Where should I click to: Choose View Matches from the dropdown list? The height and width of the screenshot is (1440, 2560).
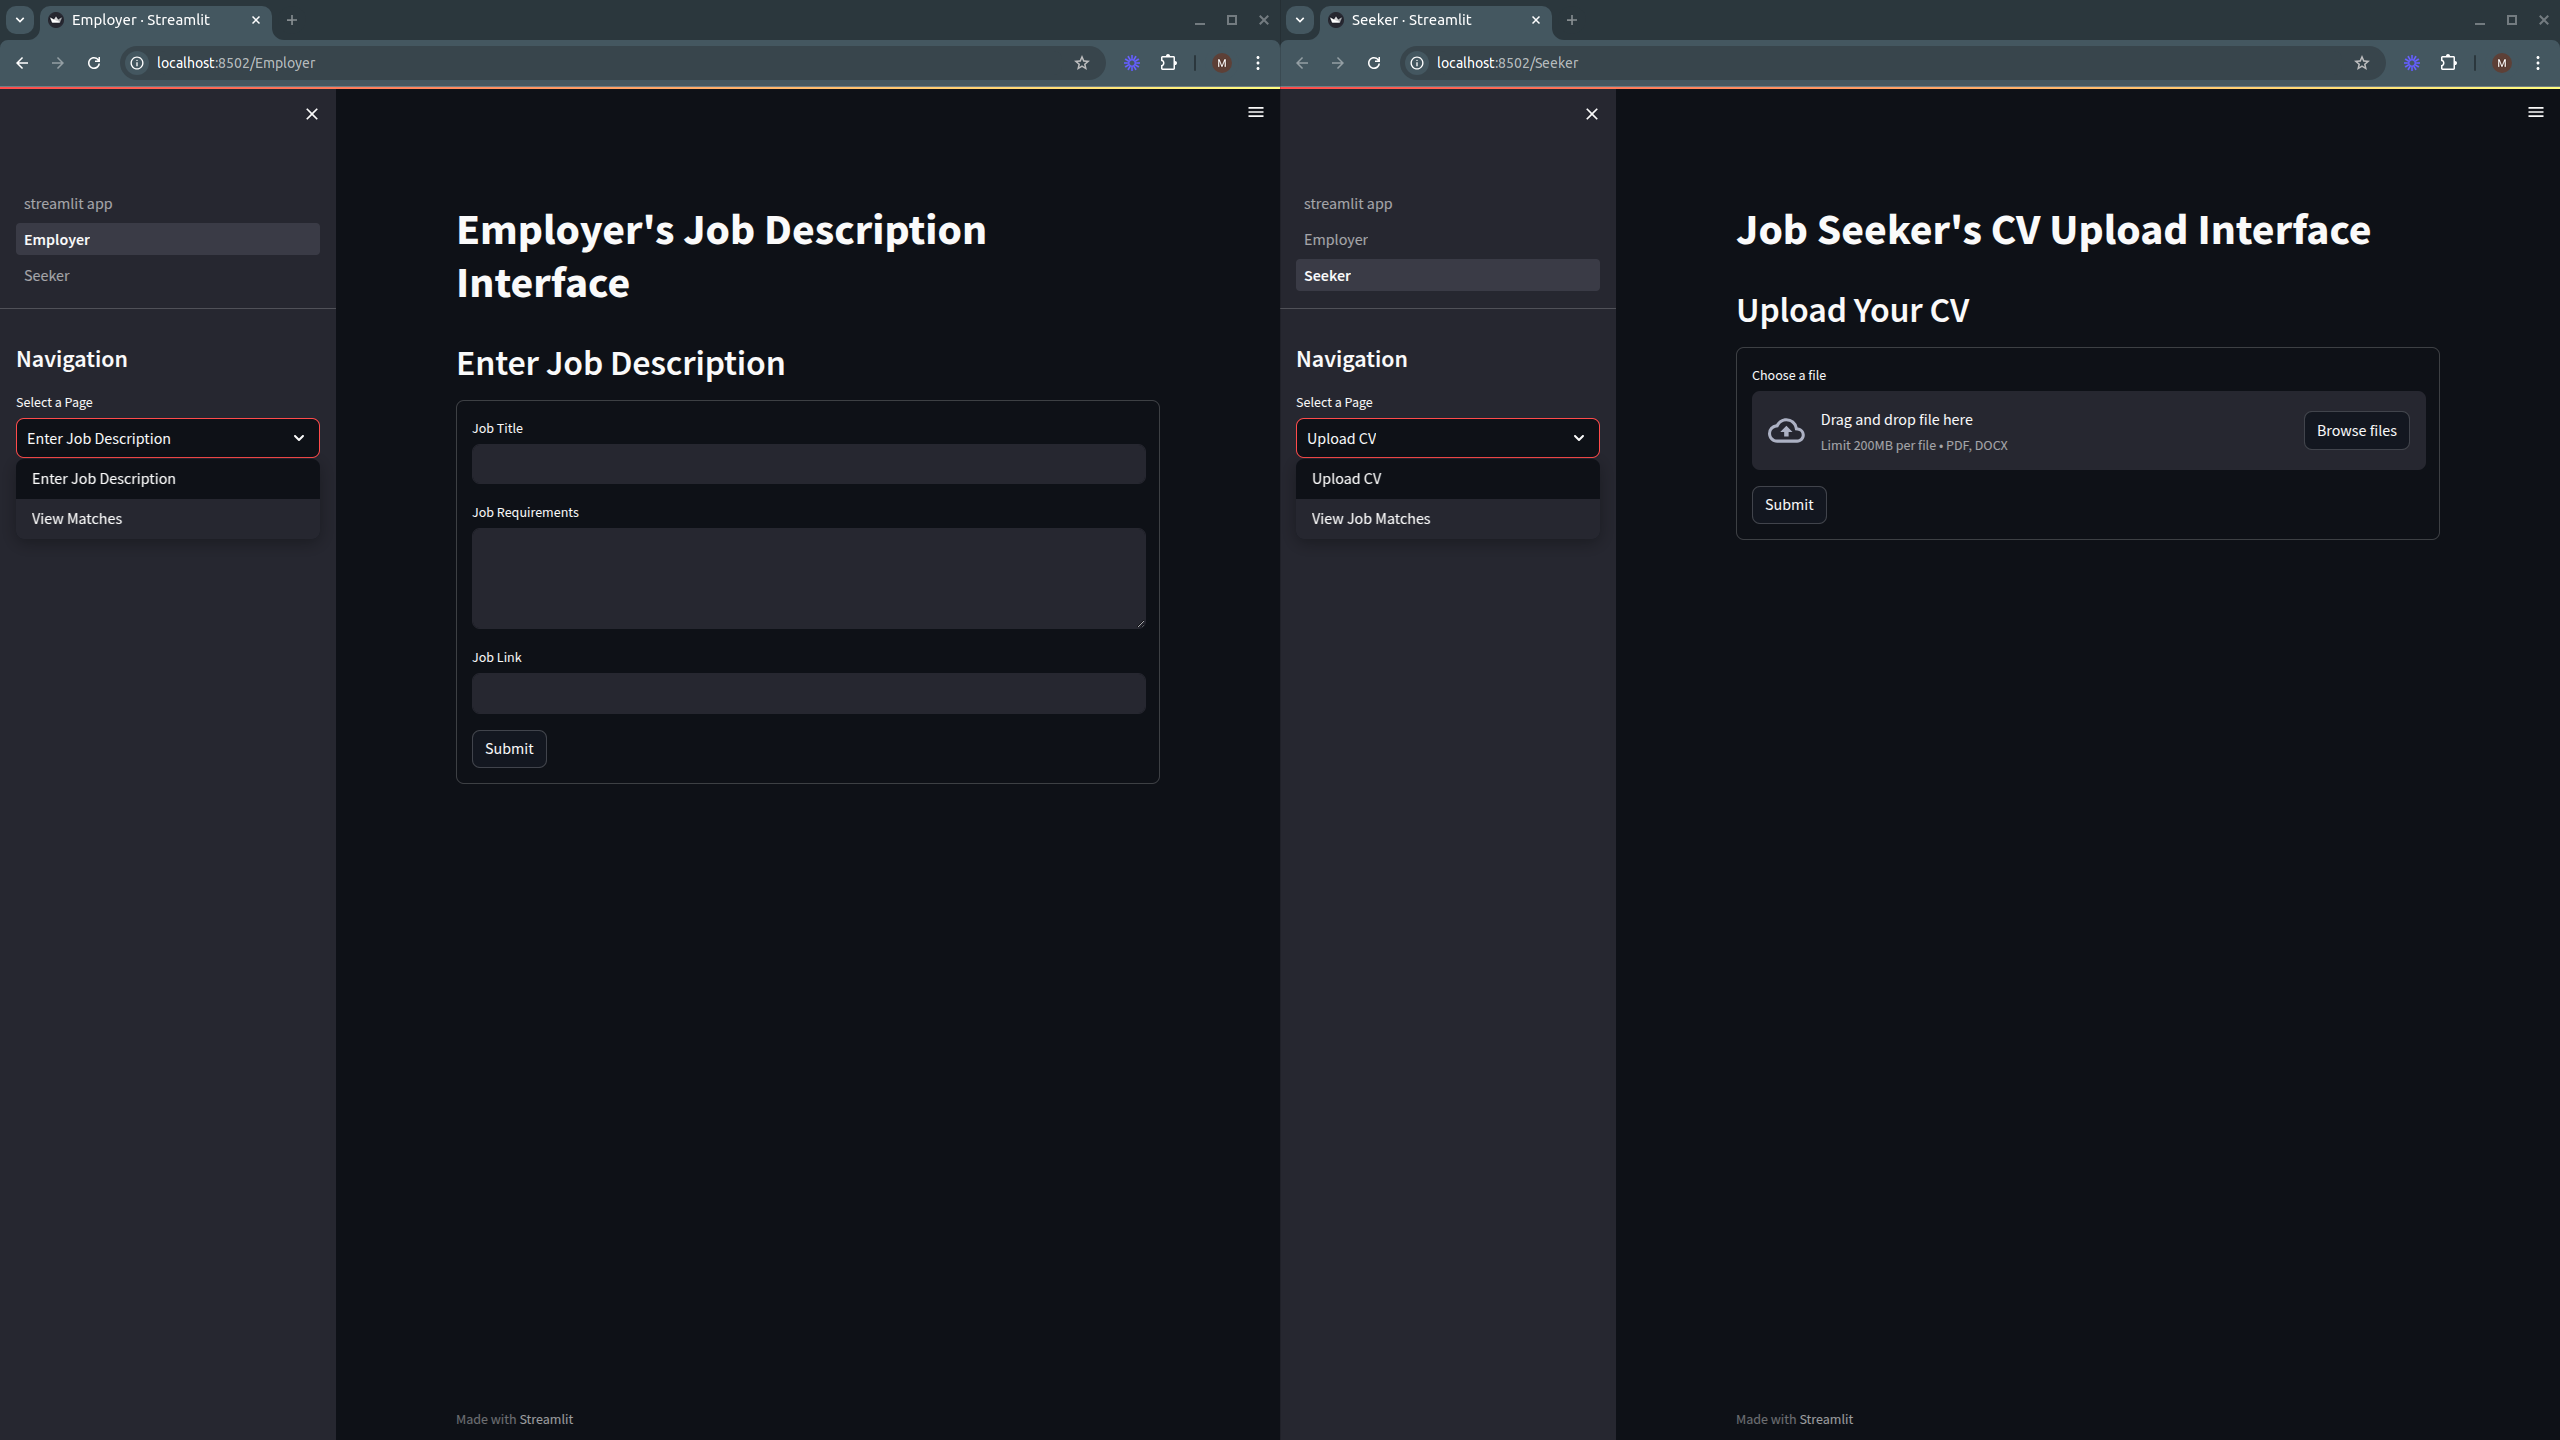(77, 519)
